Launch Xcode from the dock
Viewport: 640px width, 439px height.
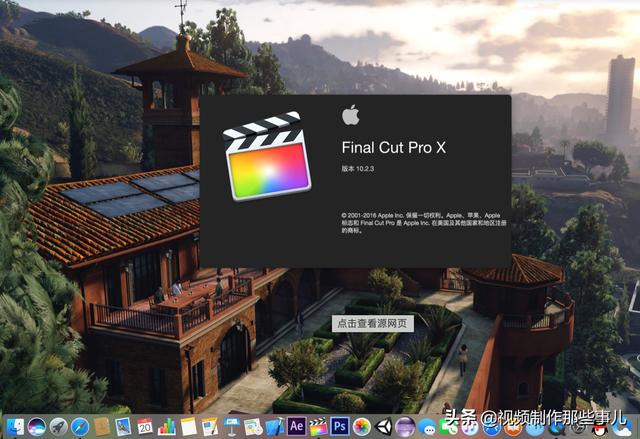[x=275, y=427]
